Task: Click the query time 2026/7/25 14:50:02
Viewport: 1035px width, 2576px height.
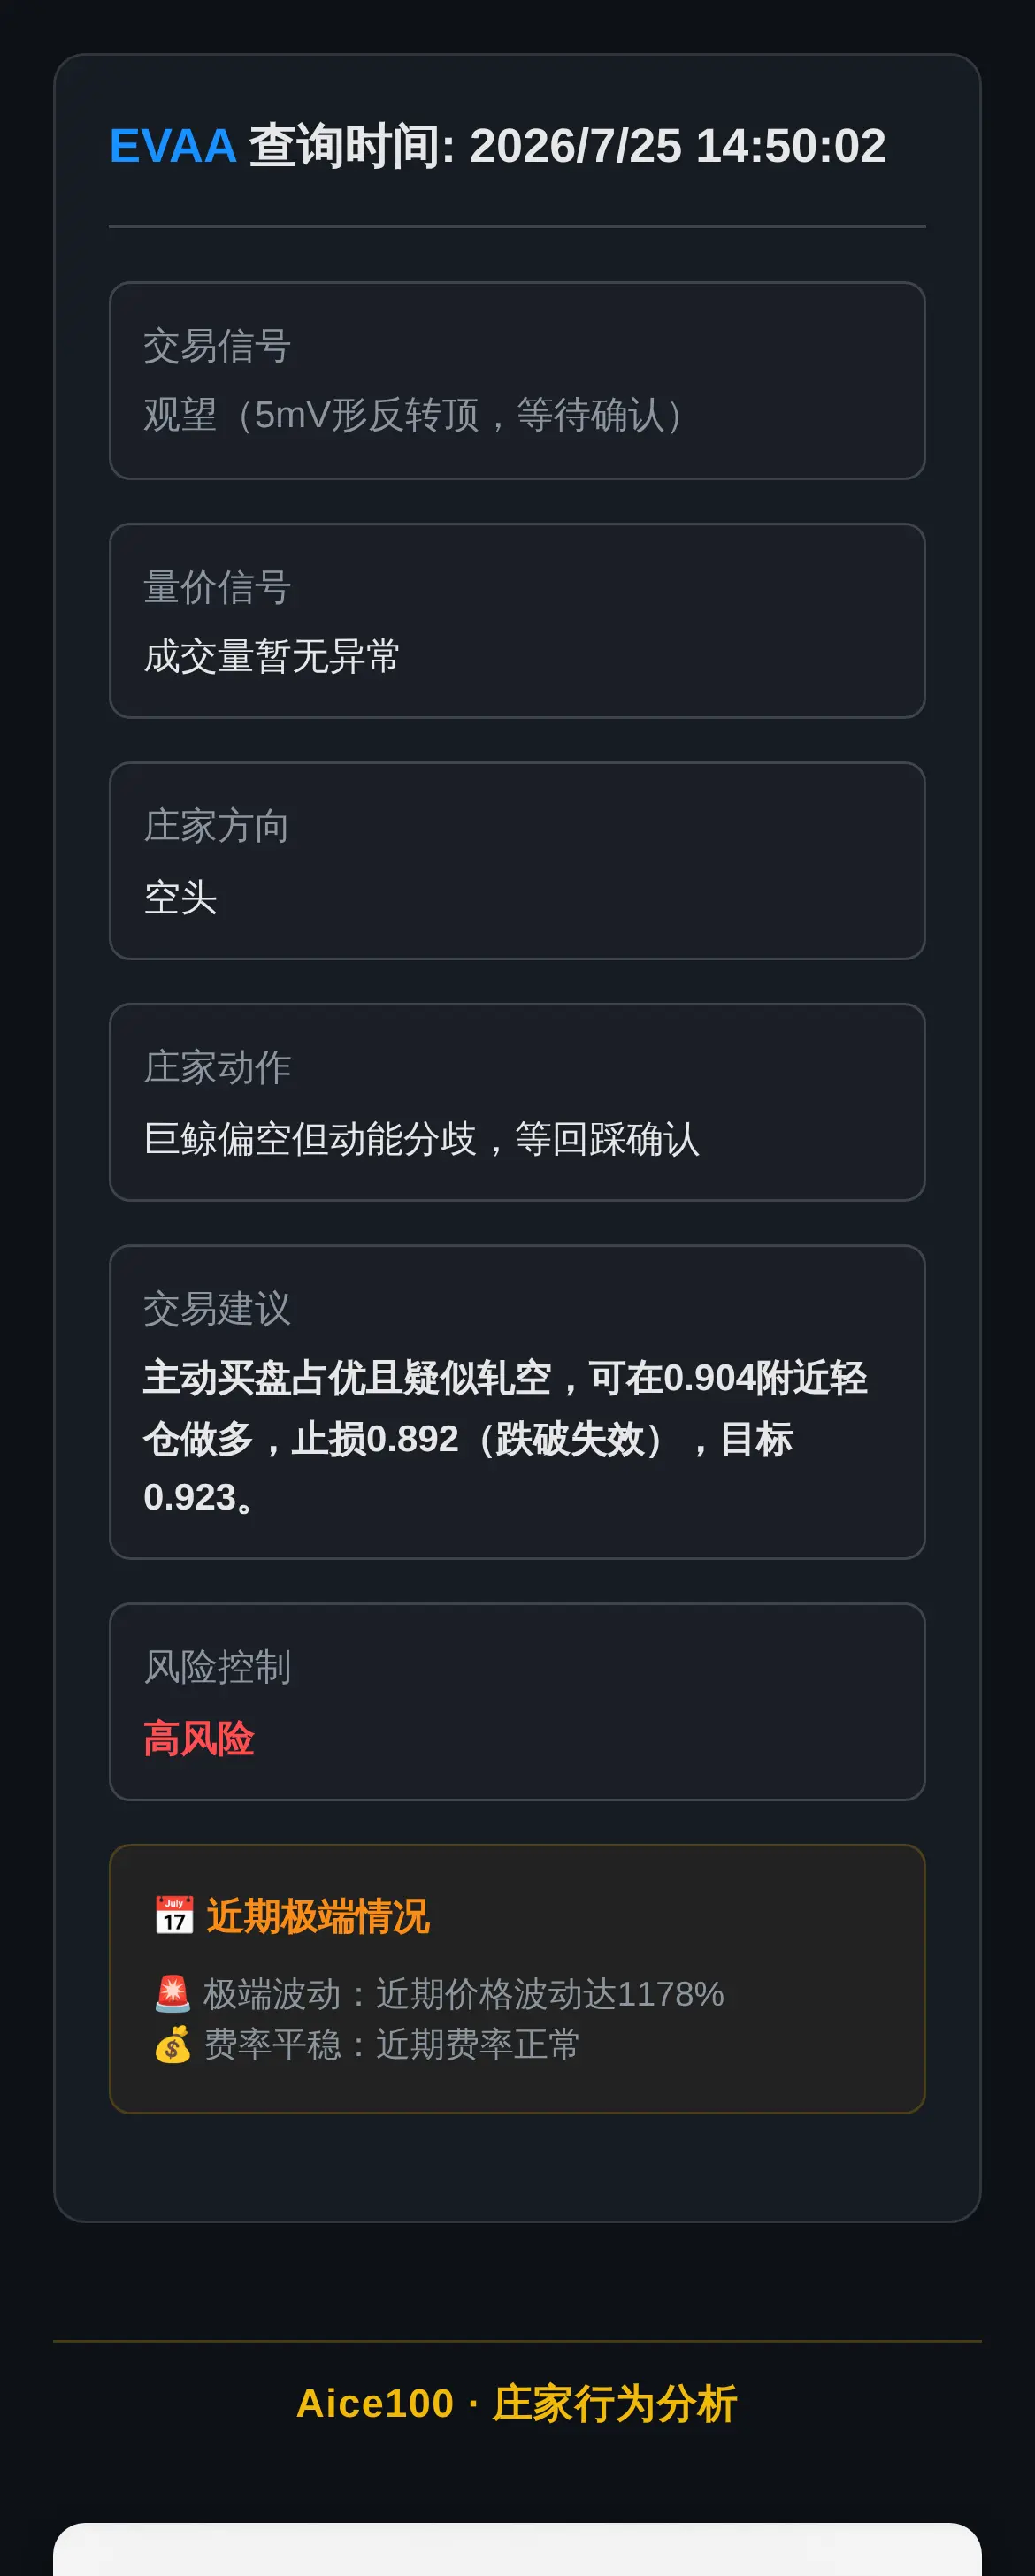Action: pos(678,146)
